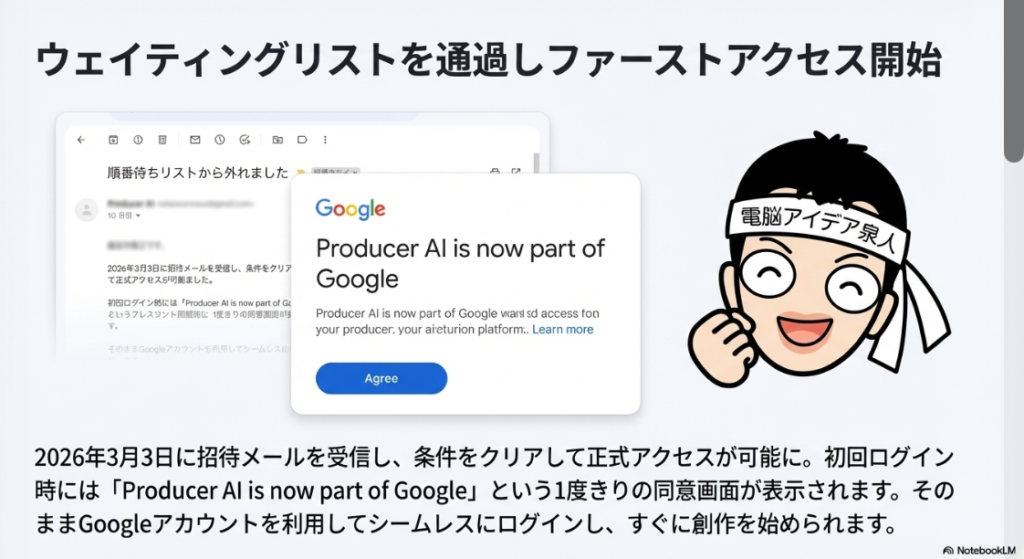Image resolution: width=1024 pixels, height=559 pixels.
Task: Open the Learn more link
Action: [x=563, y=329]
